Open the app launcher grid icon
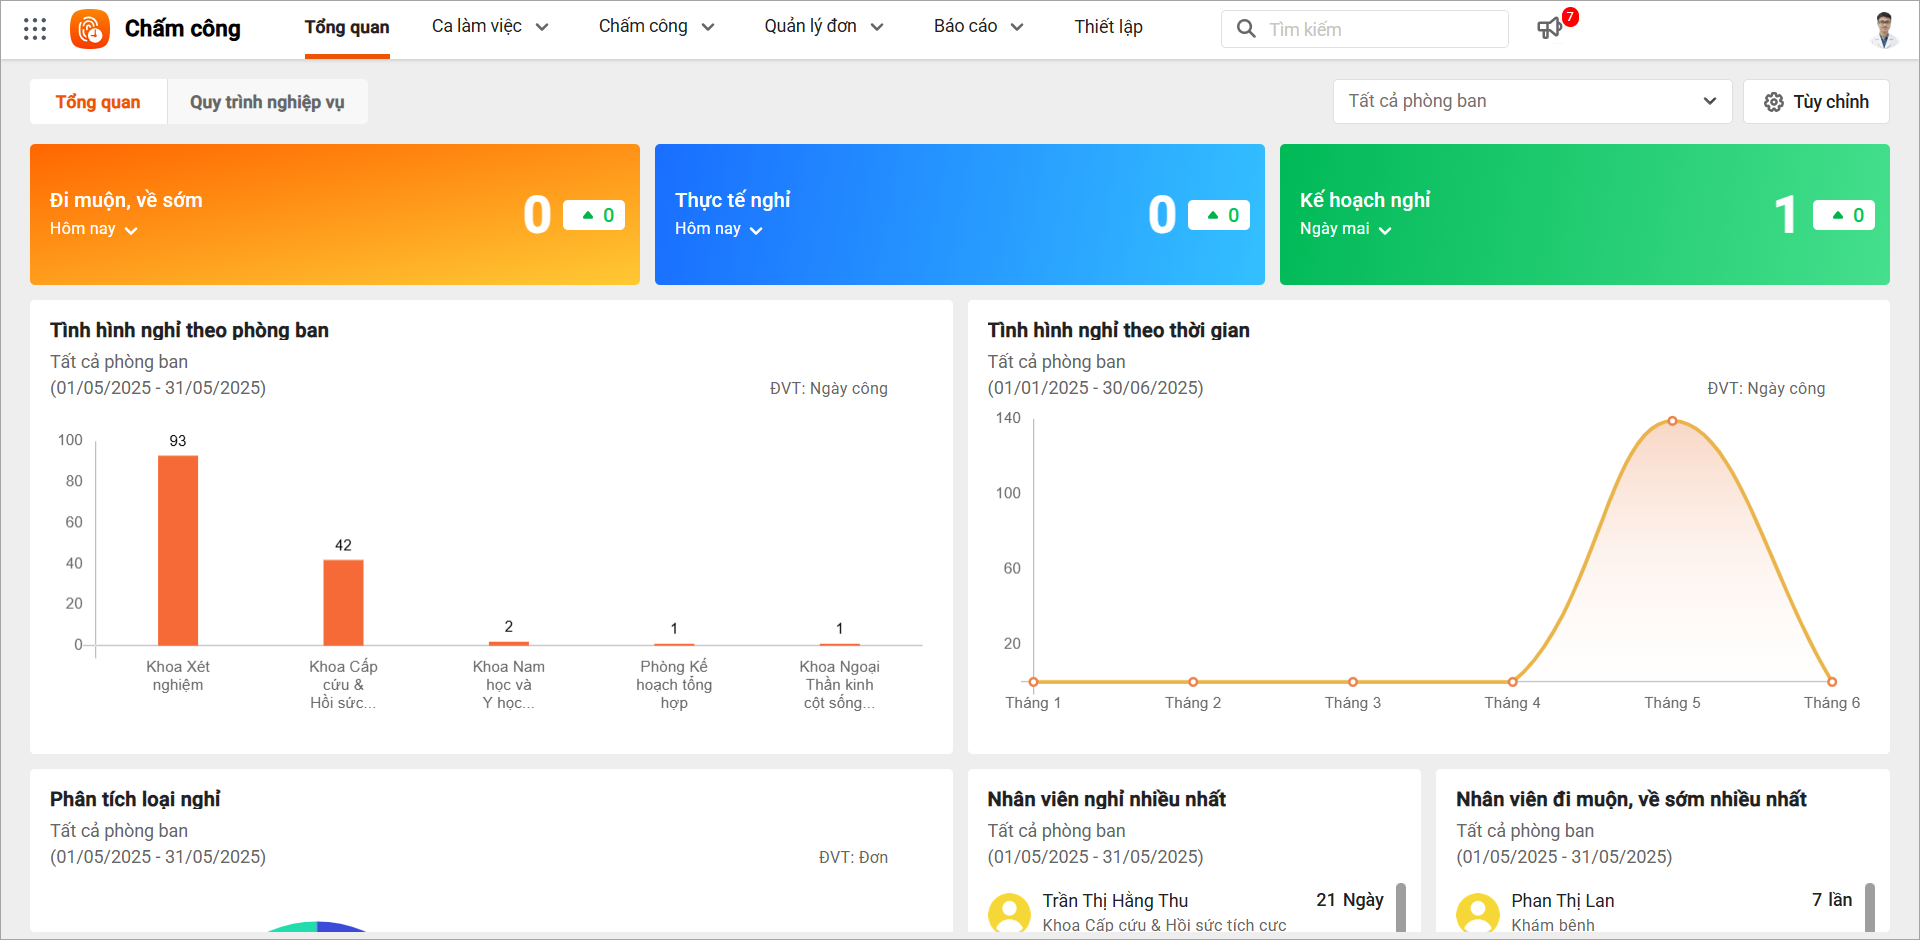 coord(35,29)
